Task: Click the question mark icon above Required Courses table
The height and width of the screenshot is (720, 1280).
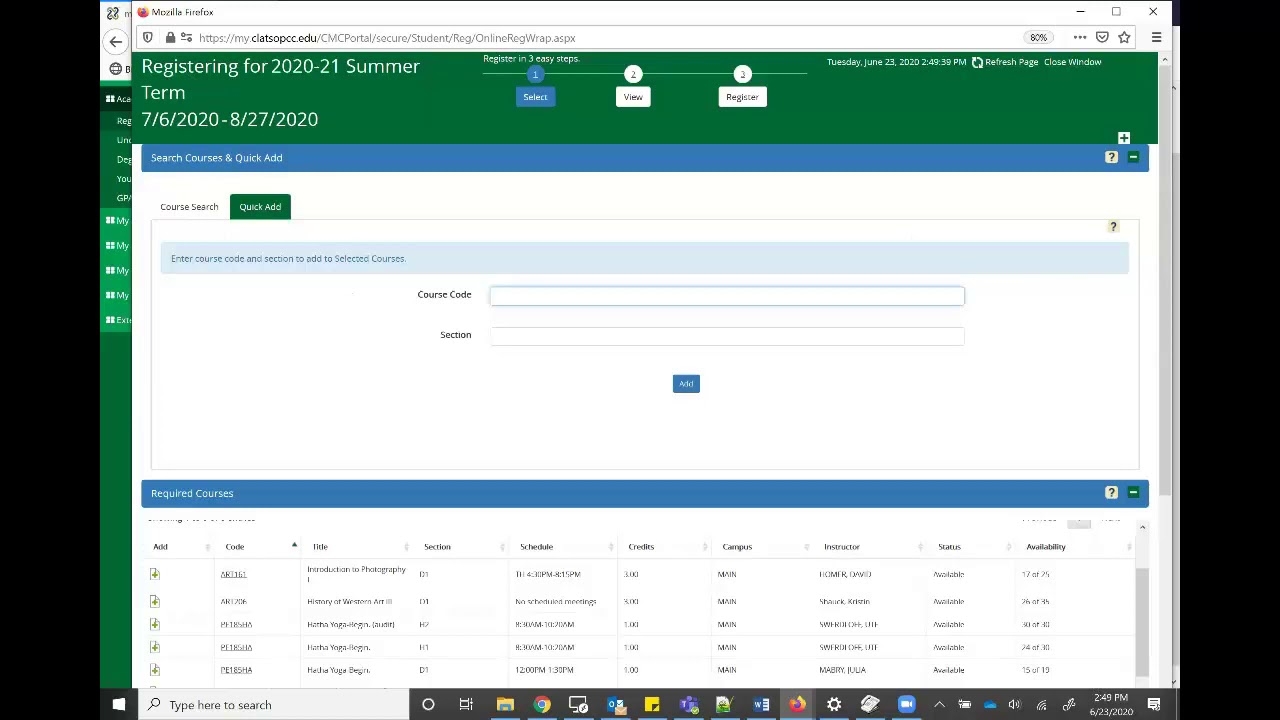Action: 1111,492
